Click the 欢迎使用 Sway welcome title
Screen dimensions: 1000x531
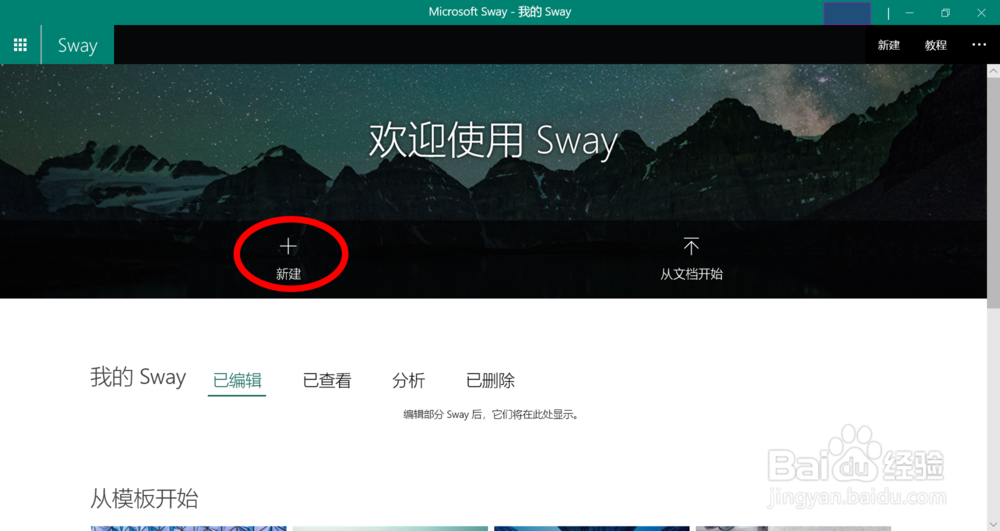point(493,140)
